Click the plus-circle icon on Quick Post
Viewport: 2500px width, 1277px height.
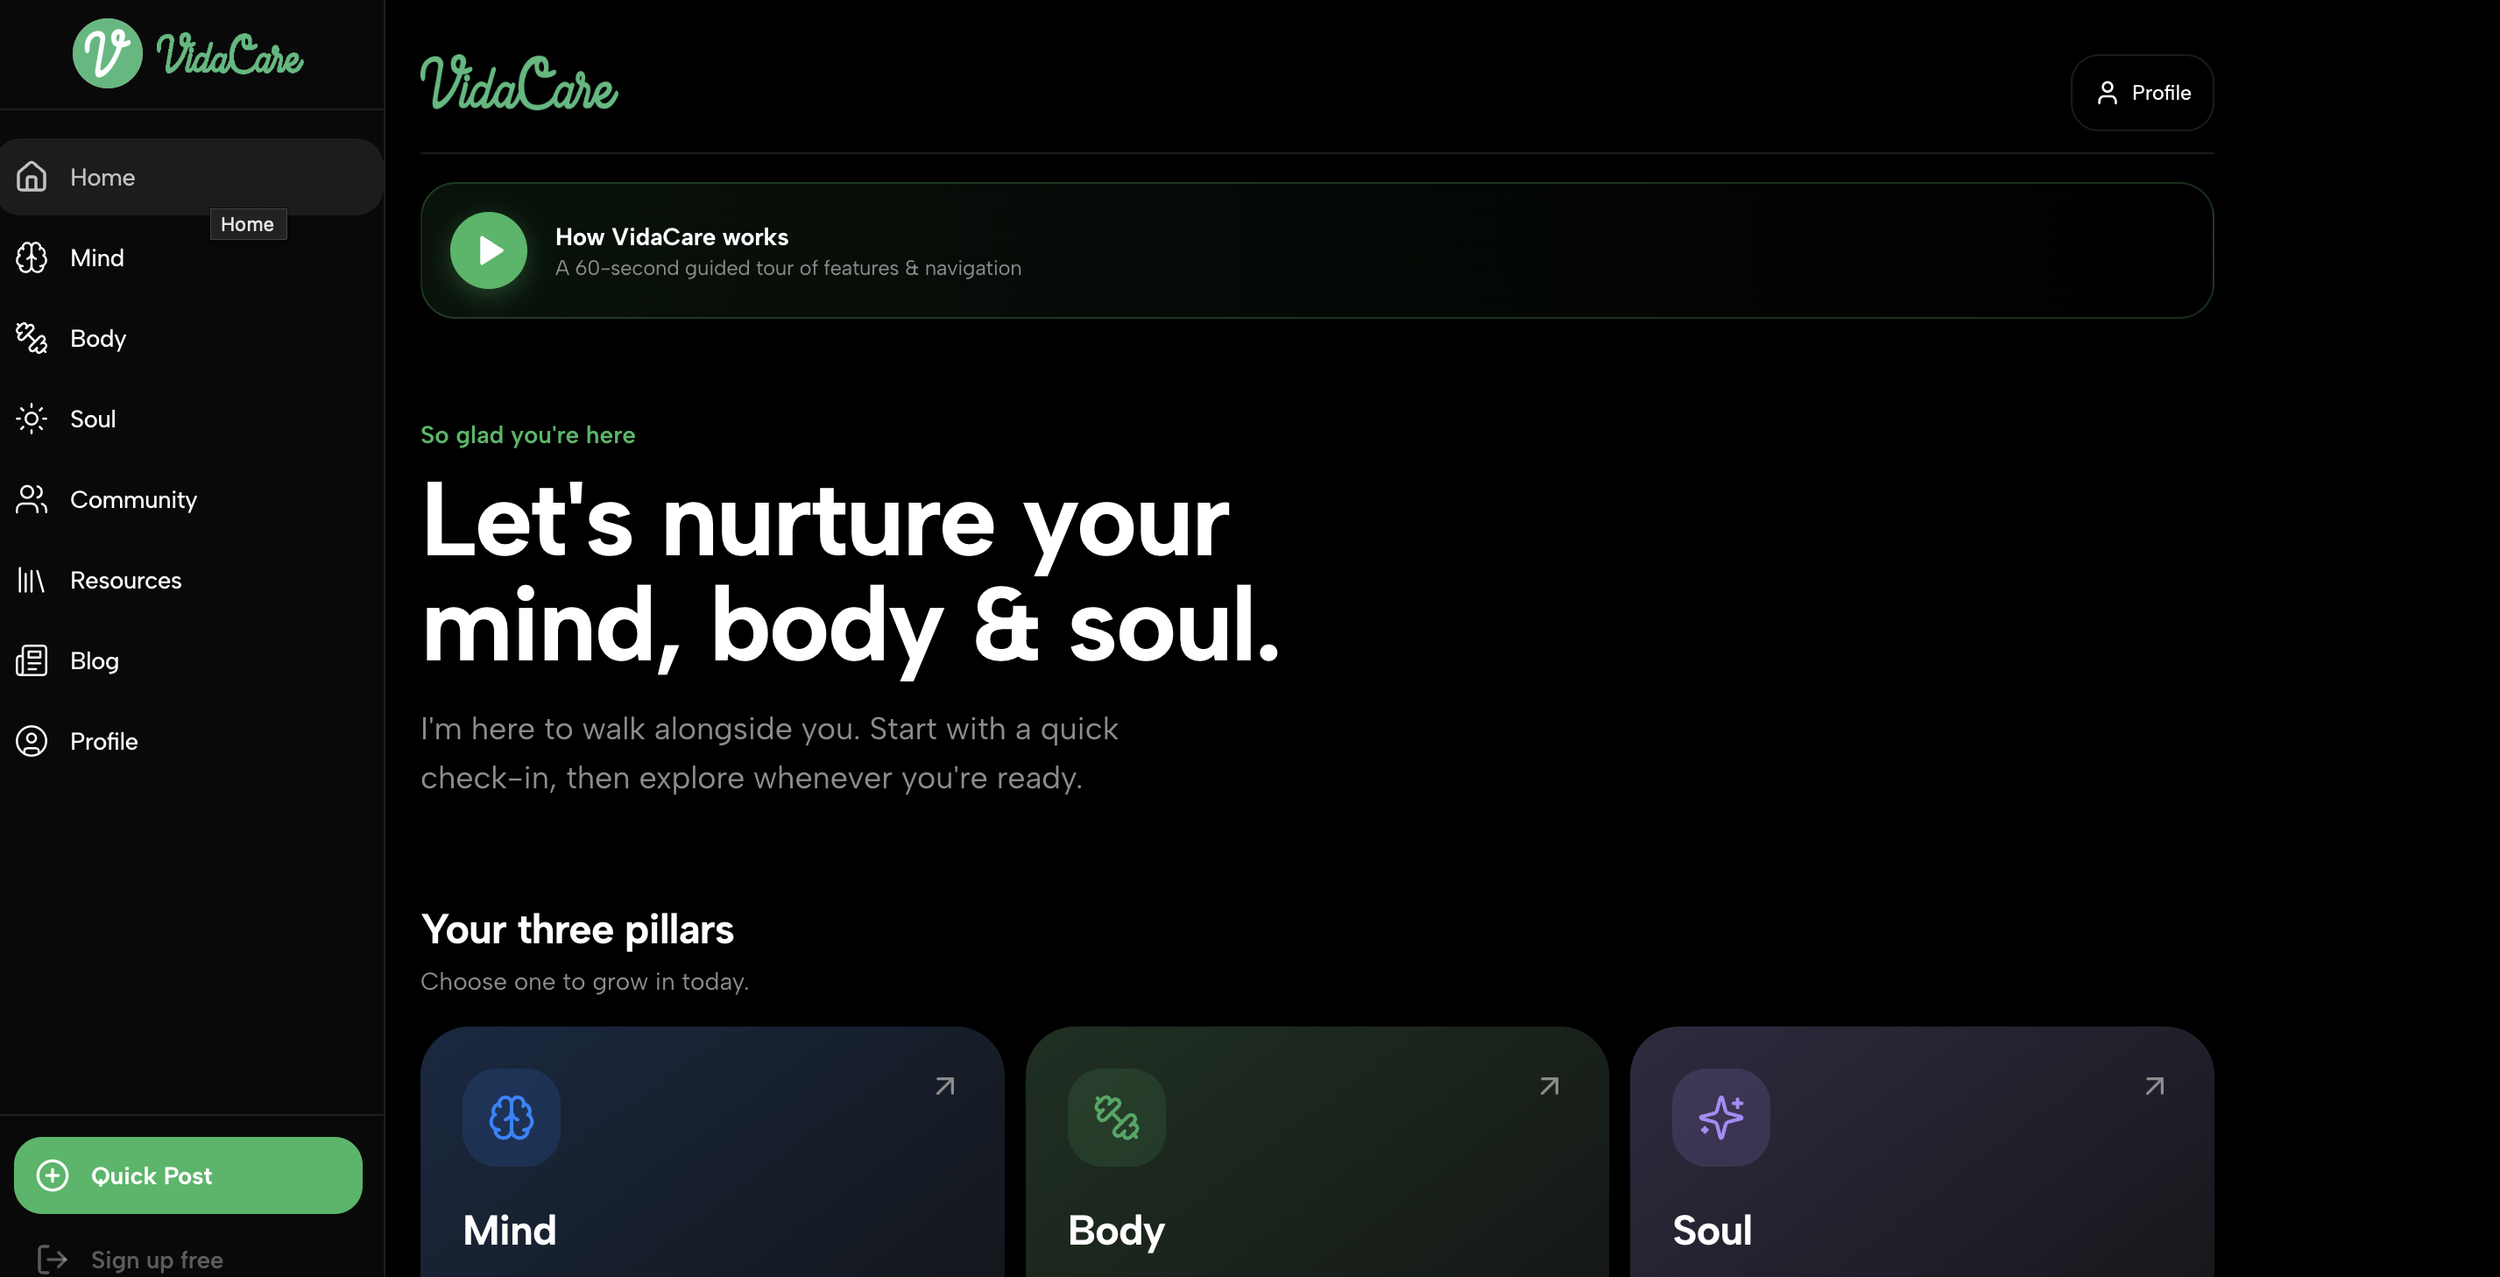coord(53,1175)
